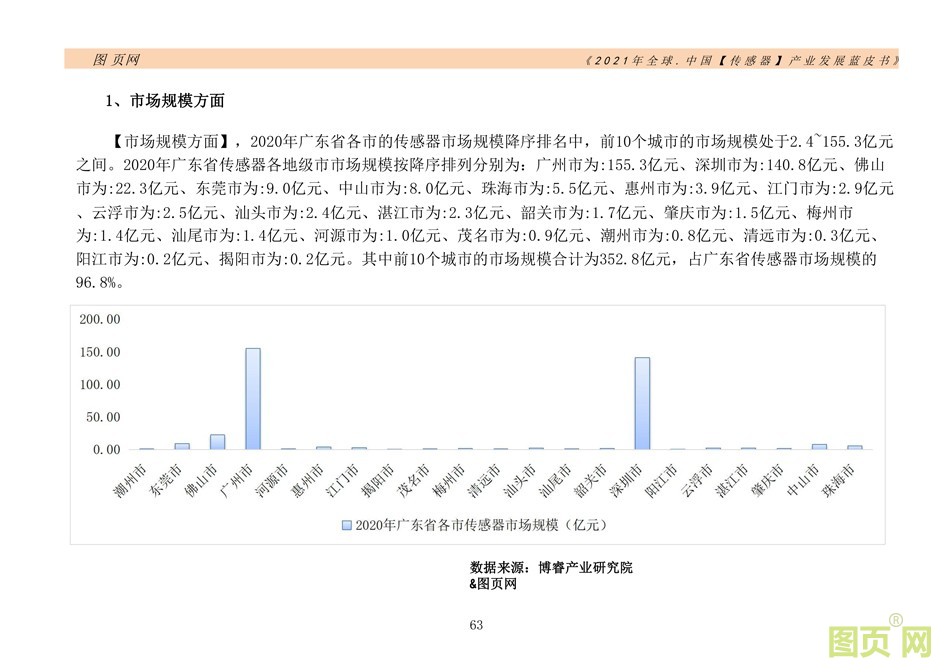Click the 图页网 header text at top left
The height and width of the screenshot is (672, 950).
[116, 60]
